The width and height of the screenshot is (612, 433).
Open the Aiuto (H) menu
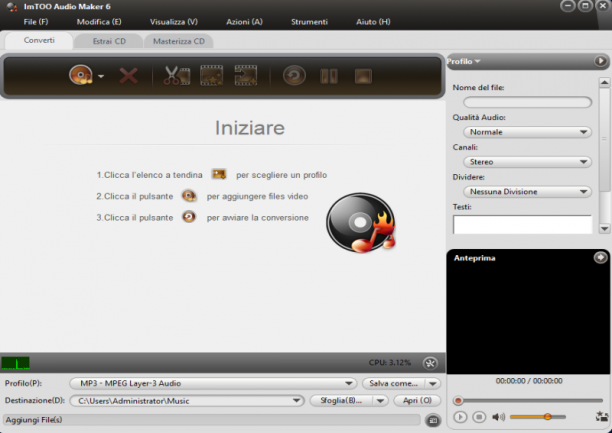click(373, 22)
